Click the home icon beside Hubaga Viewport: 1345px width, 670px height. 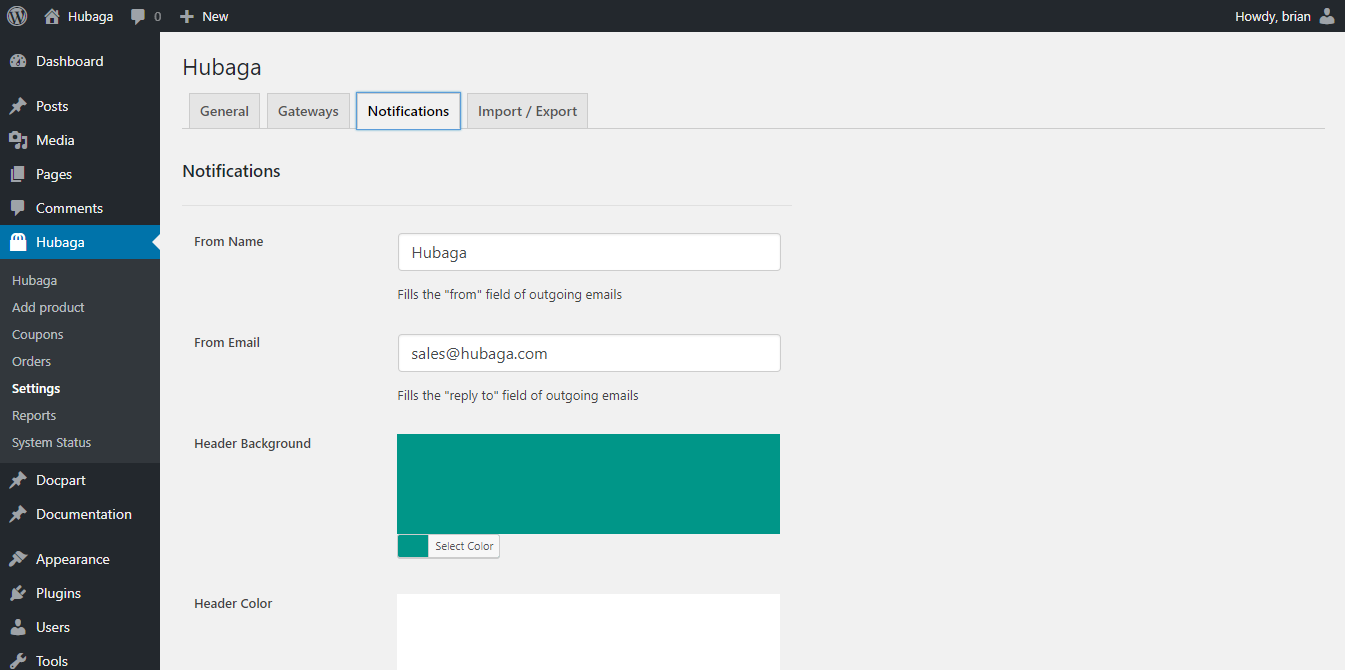(52, 16)
